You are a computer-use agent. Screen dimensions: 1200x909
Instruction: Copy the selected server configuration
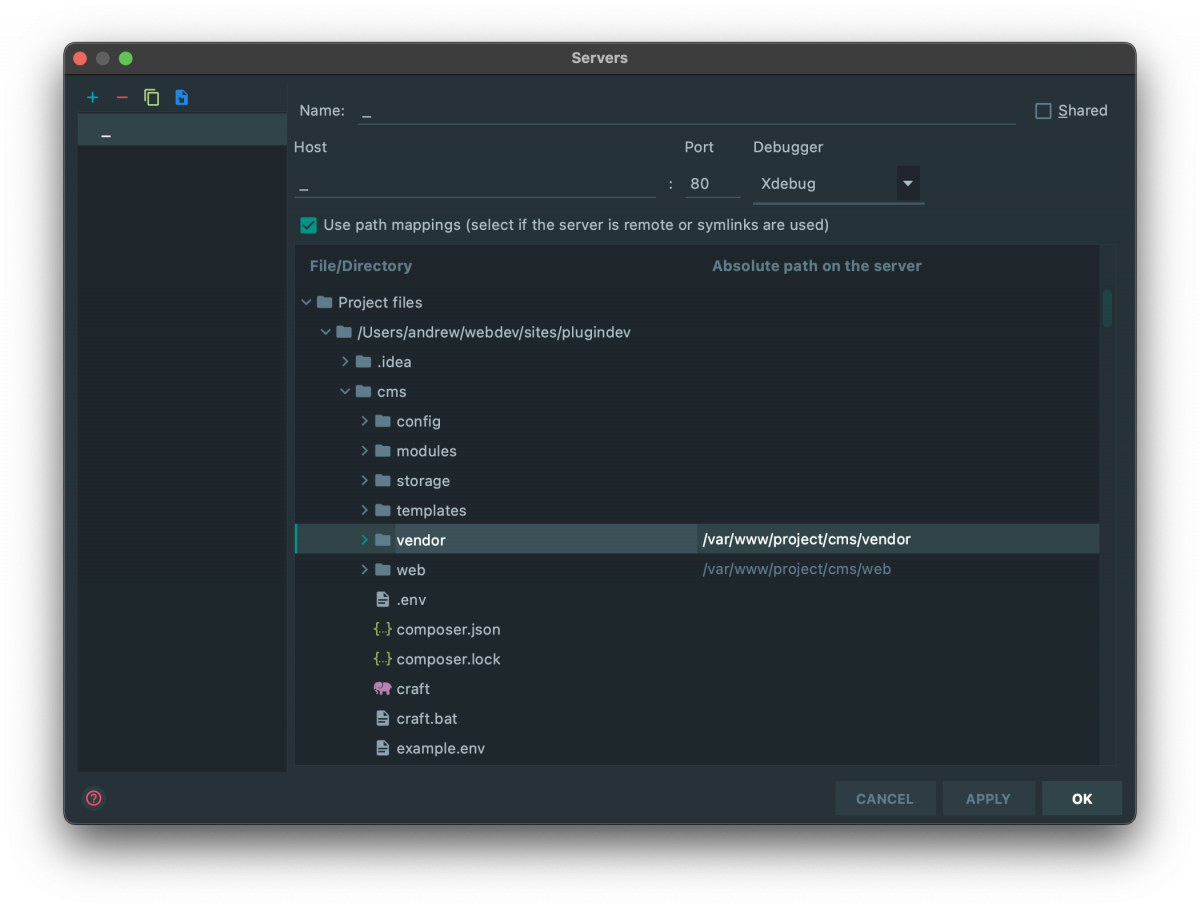click(152, 97)
